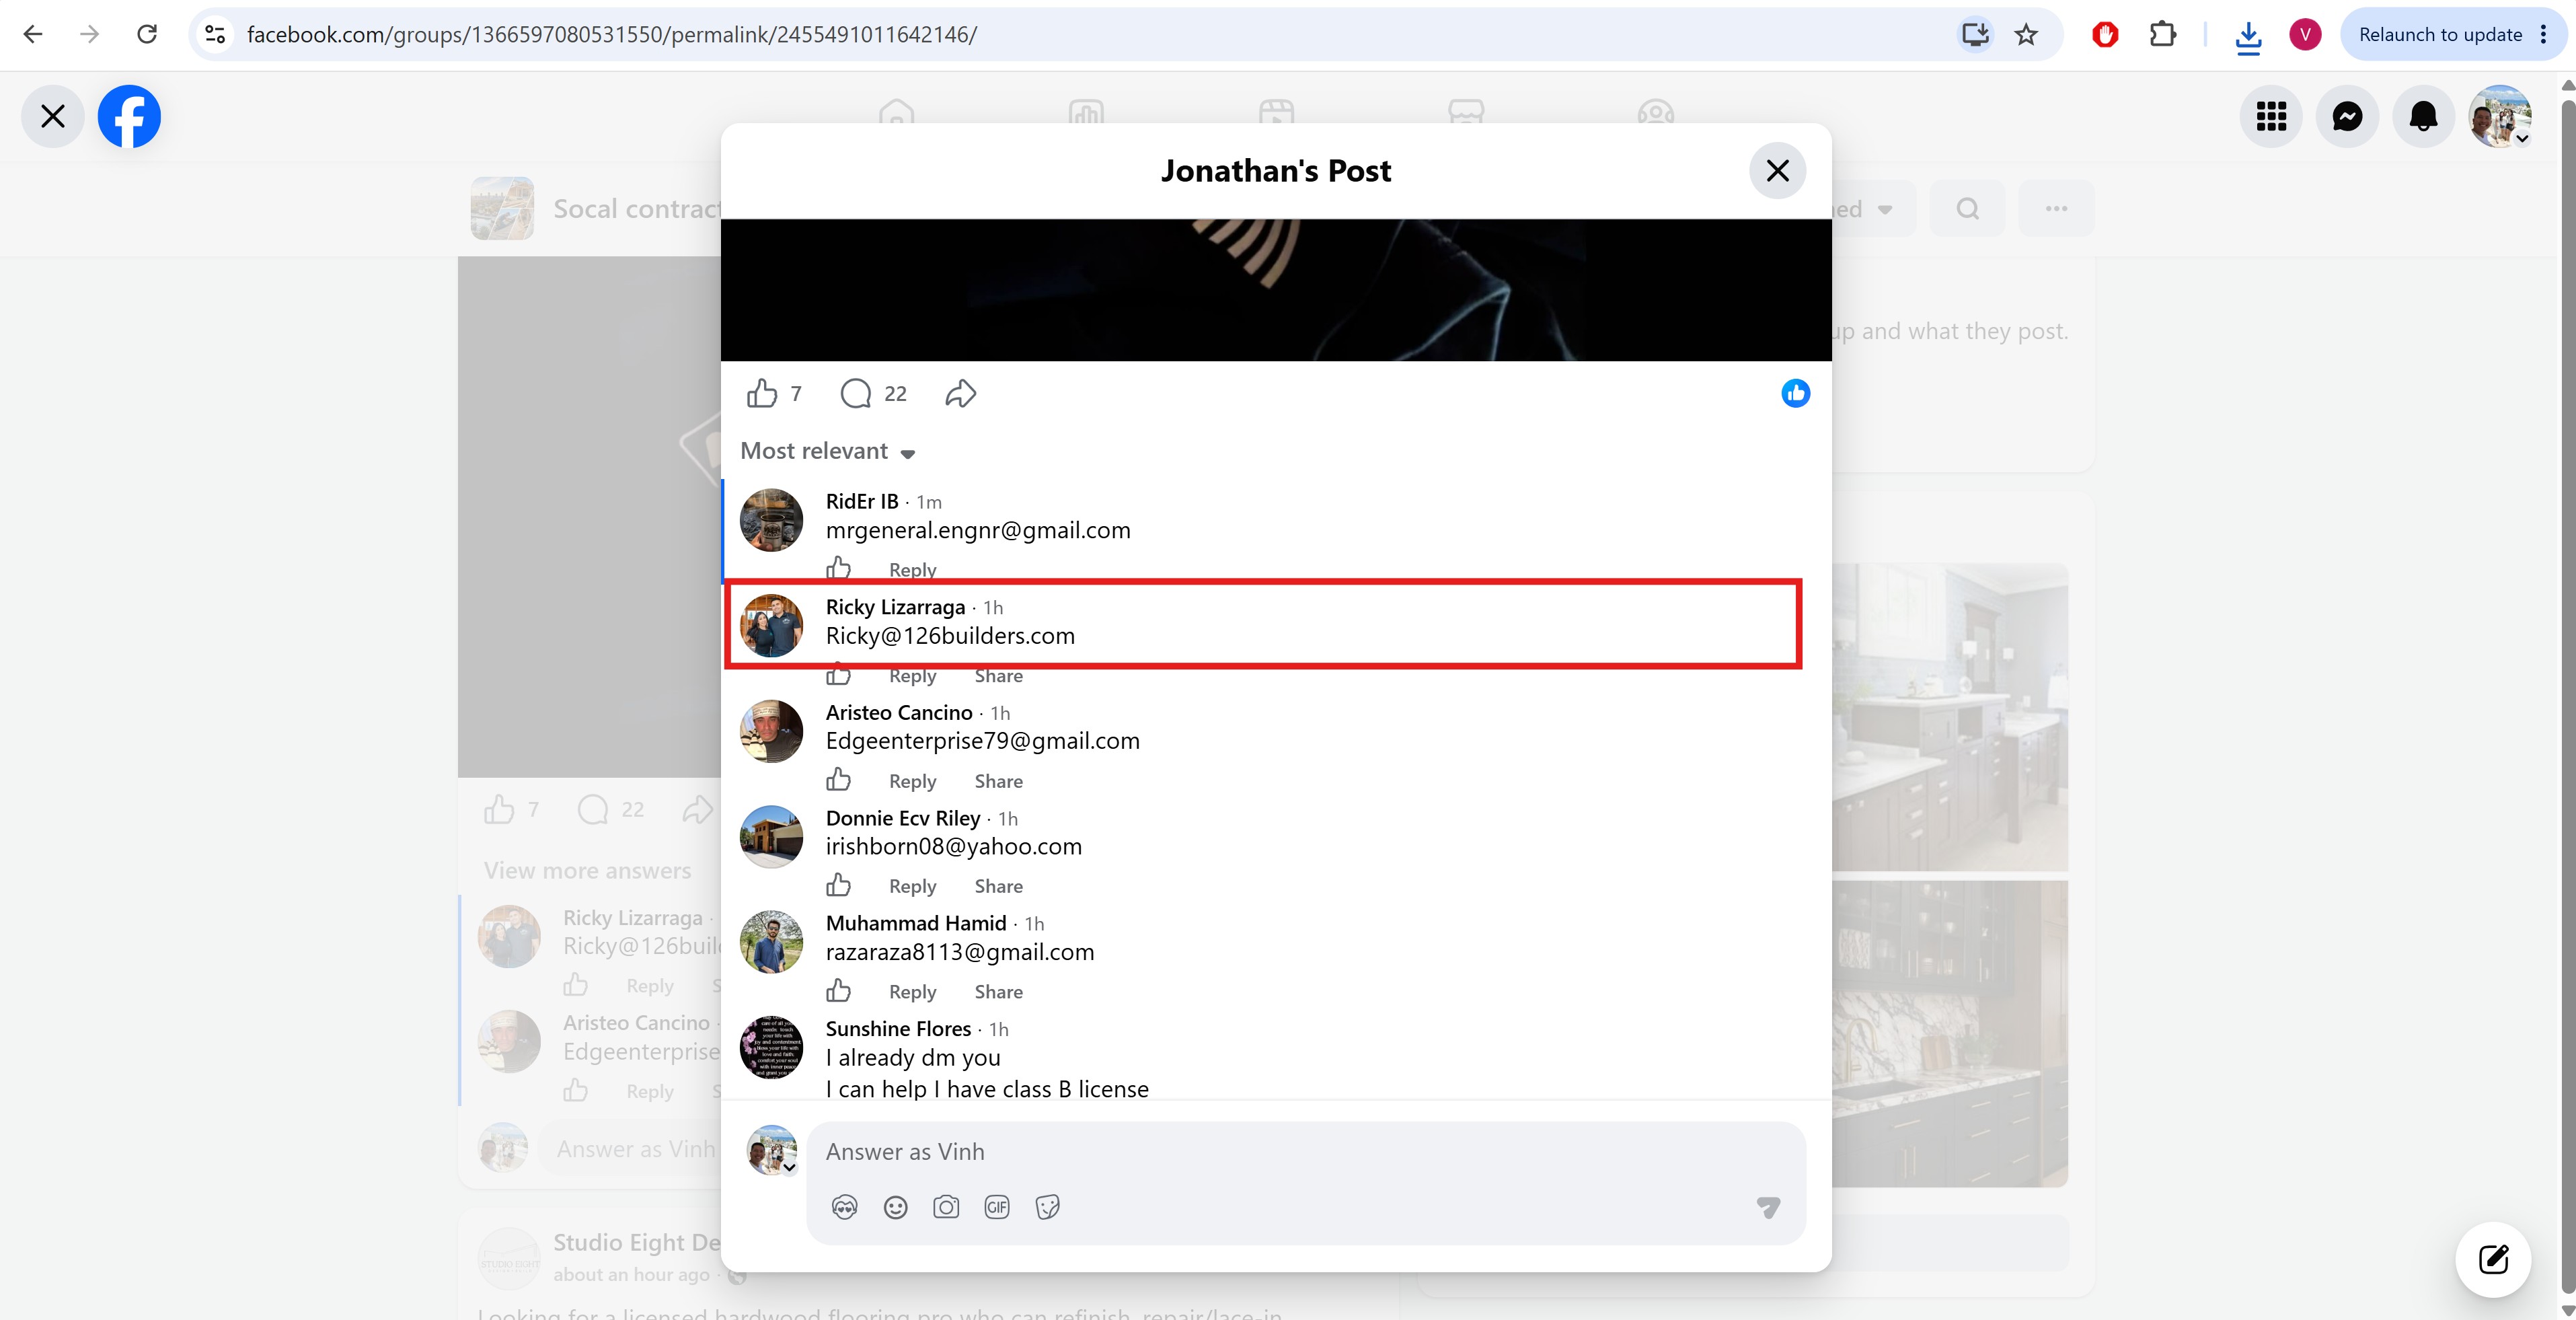Image resolution: width=2576 pixels, height=1320 pixels.
Task: Open the red ad blocker extension
Action: 2105,35
